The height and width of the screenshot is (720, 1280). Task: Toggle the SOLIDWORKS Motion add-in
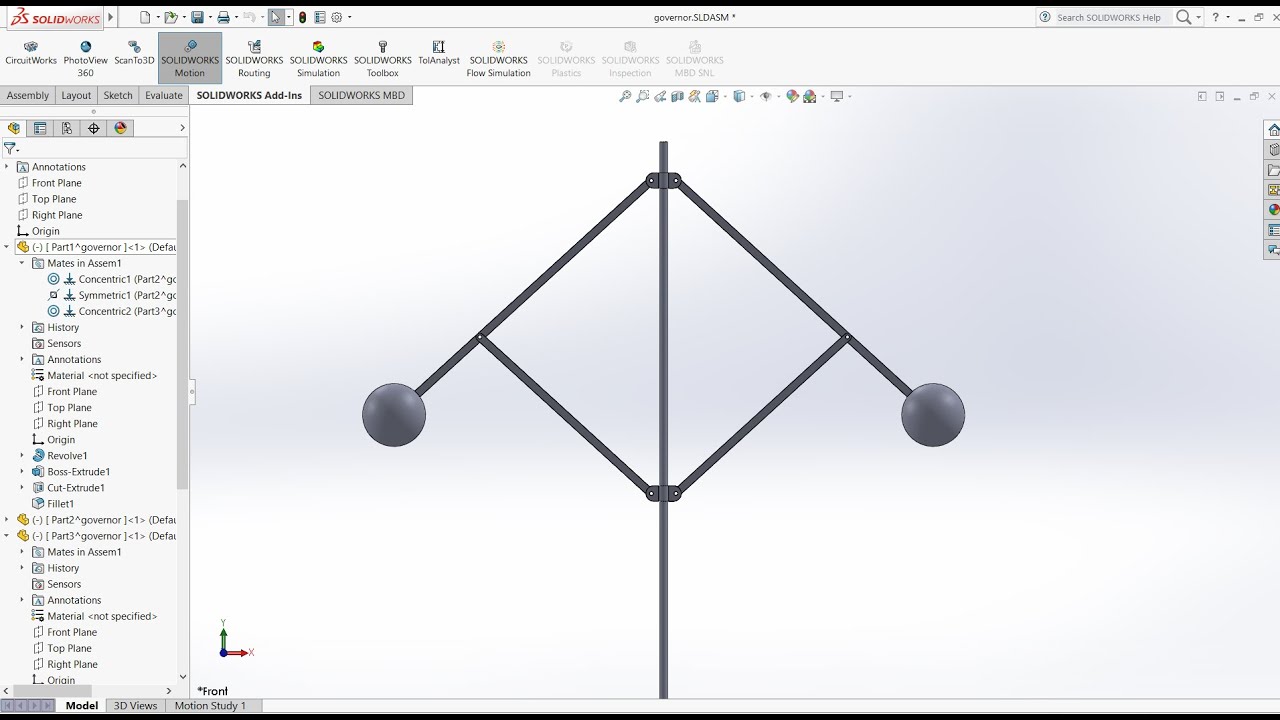tap(190, 59)
